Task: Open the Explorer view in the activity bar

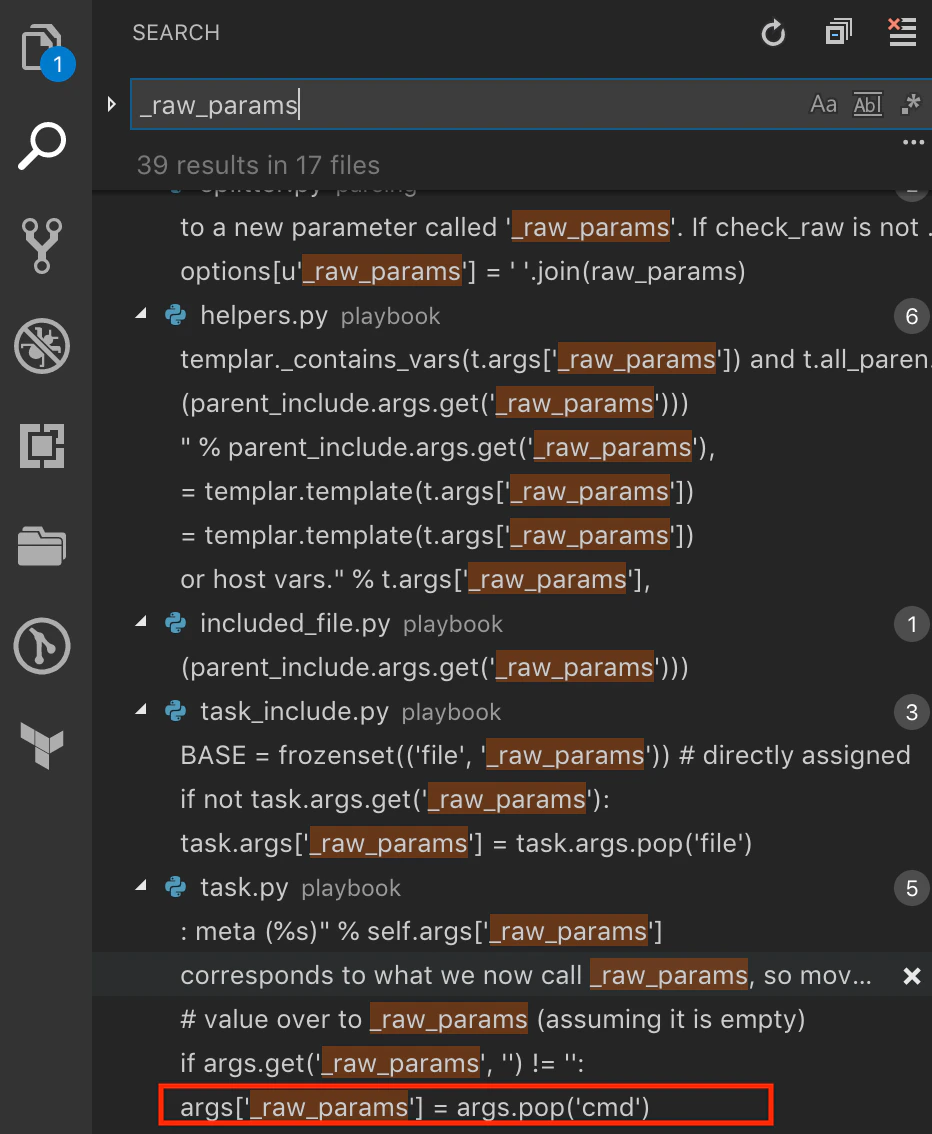Action: tap(42, 47)
